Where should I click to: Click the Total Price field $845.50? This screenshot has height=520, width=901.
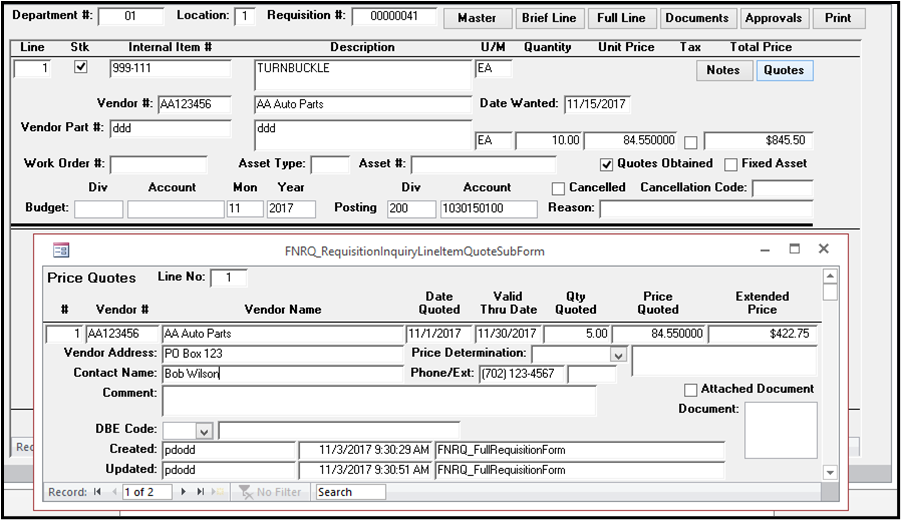[758, 141]
